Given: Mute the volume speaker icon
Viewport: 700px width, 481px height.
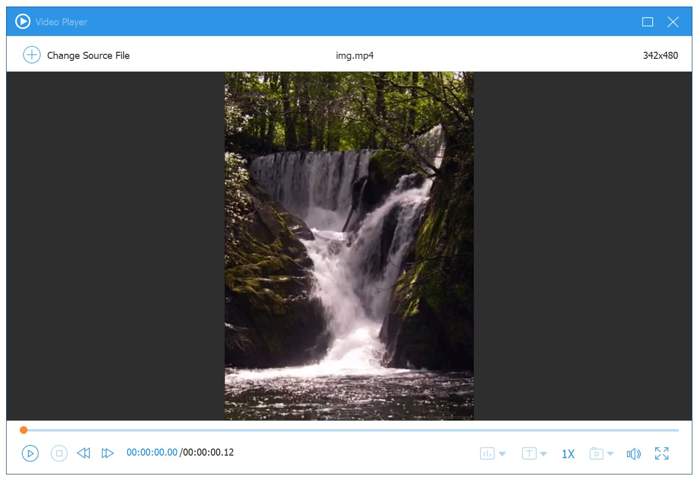Looking at the screenshot, I should 633,453.
